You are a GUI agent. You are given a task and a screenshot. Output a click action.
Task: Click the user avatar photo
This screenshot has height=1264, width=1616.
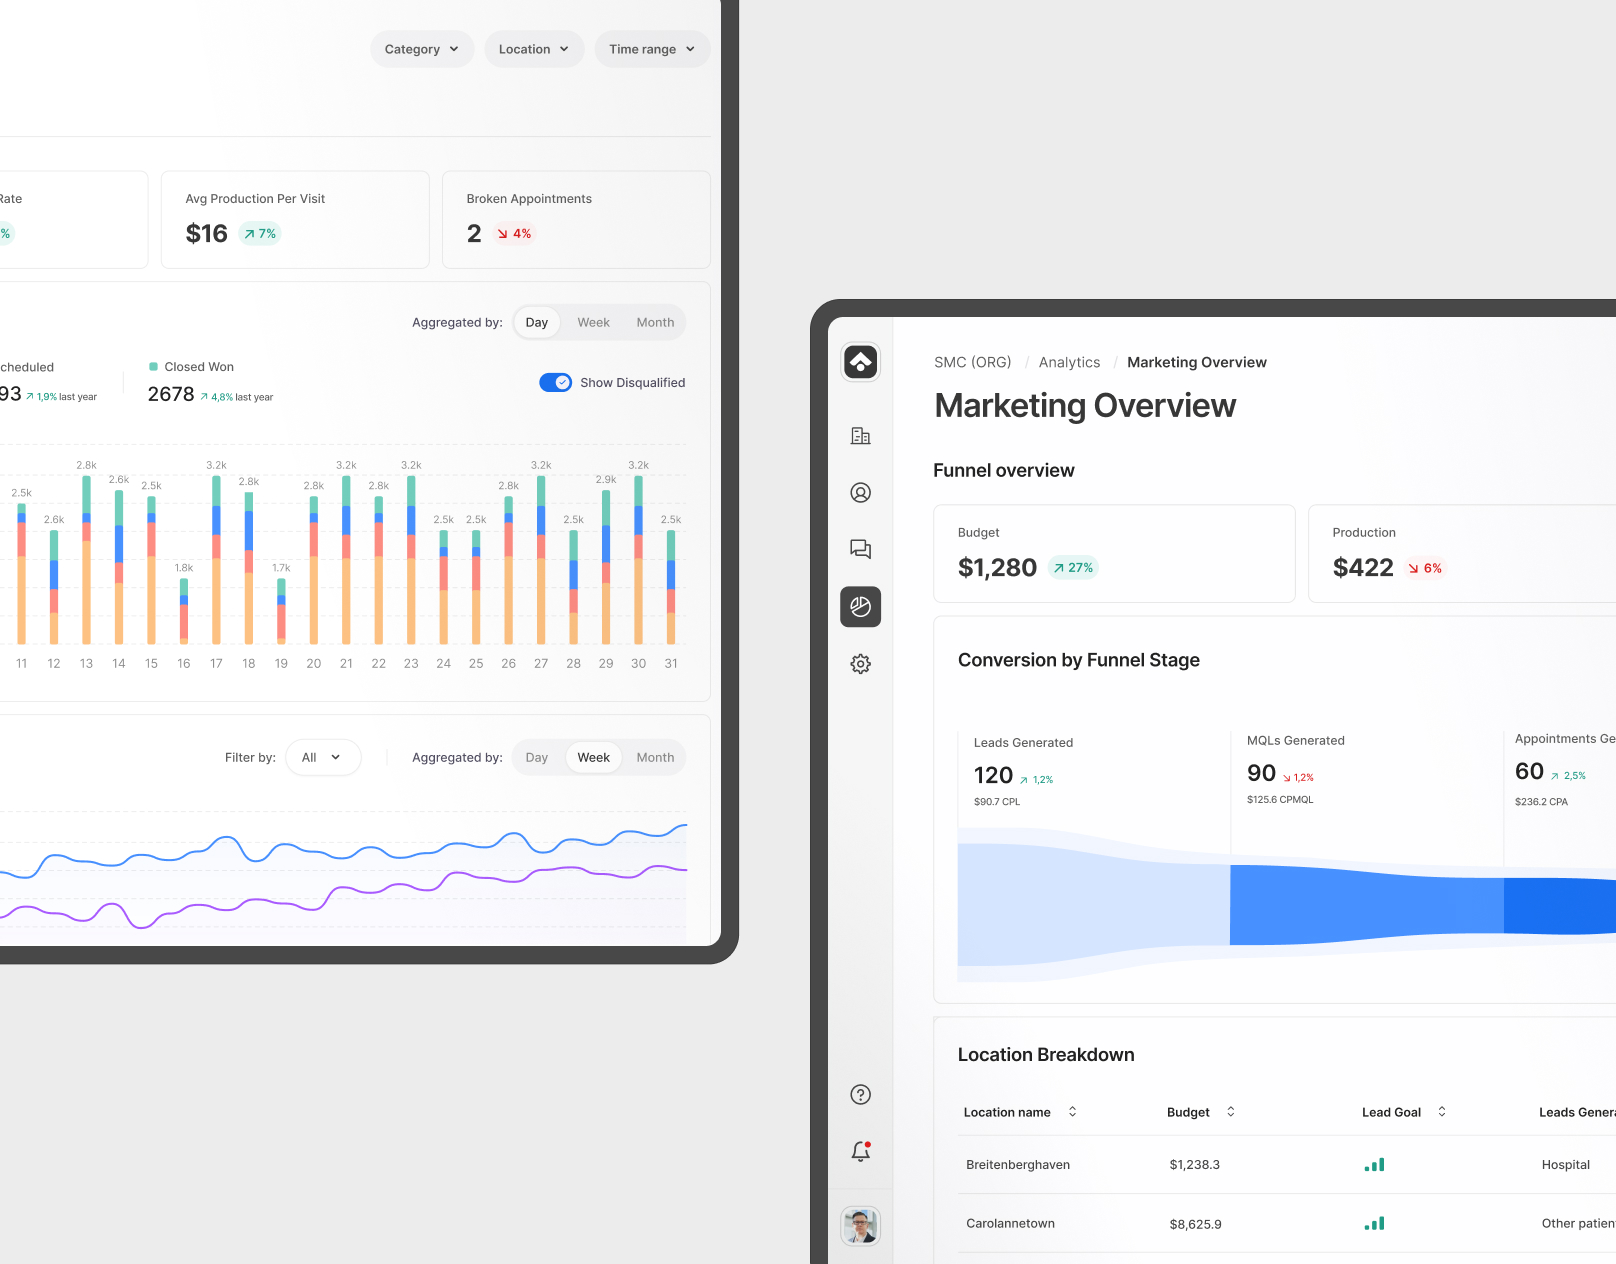[x=860, y=1225]
